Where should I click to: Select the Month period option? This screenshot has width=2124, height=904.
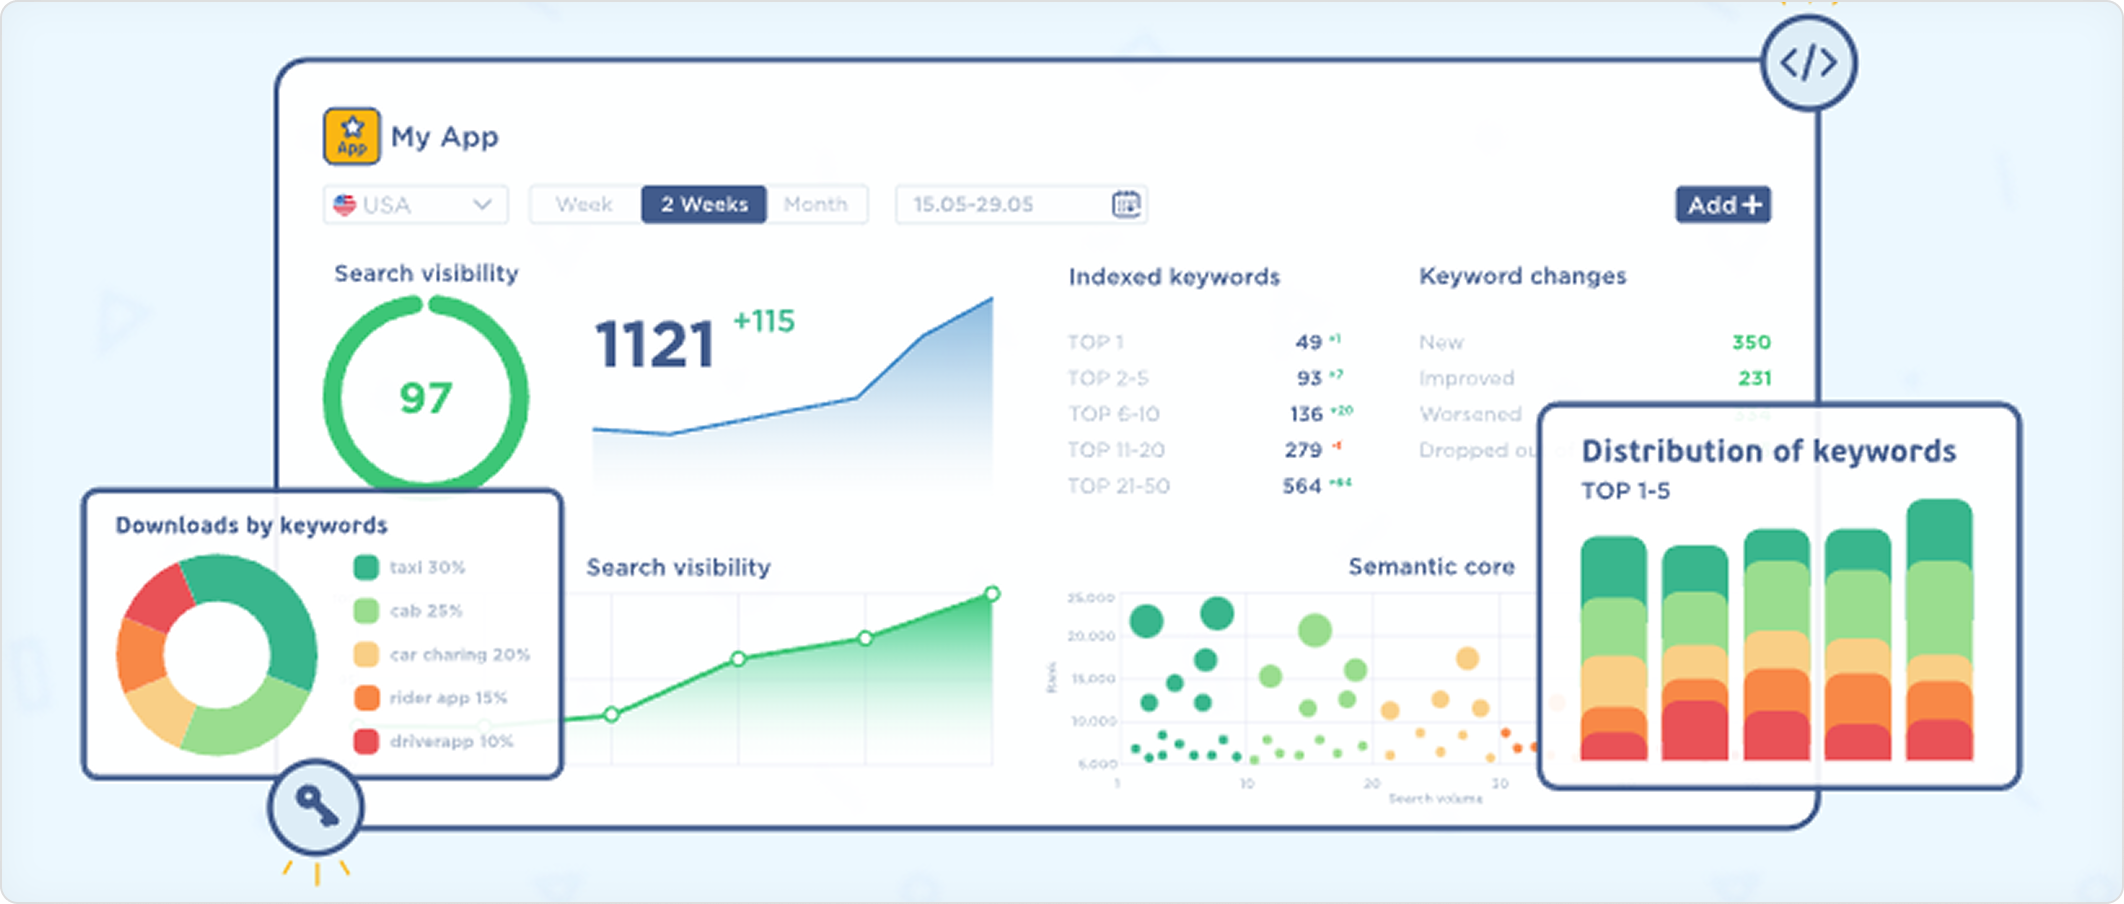tap(815, 204)
